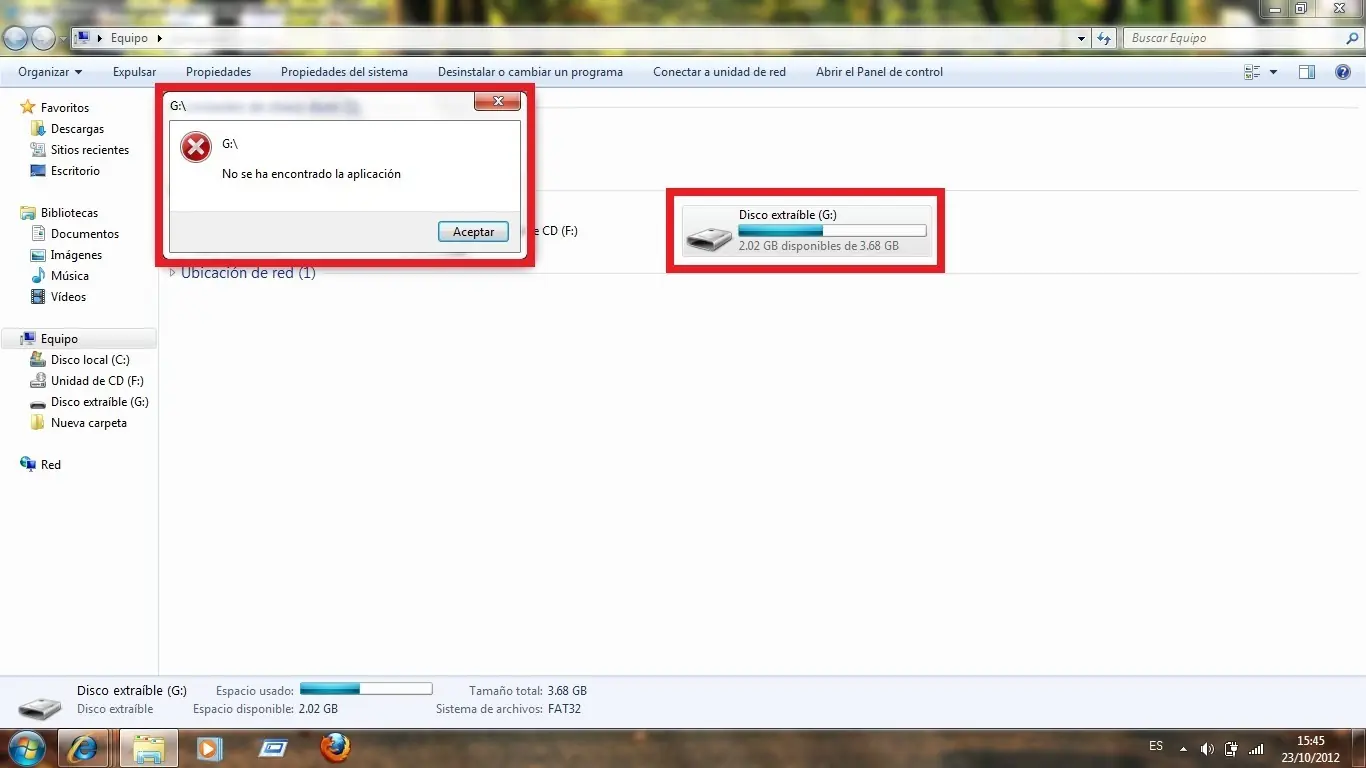Show hidden tray icons
The width and height of the screenshot is (1366, 768).
1184,748
